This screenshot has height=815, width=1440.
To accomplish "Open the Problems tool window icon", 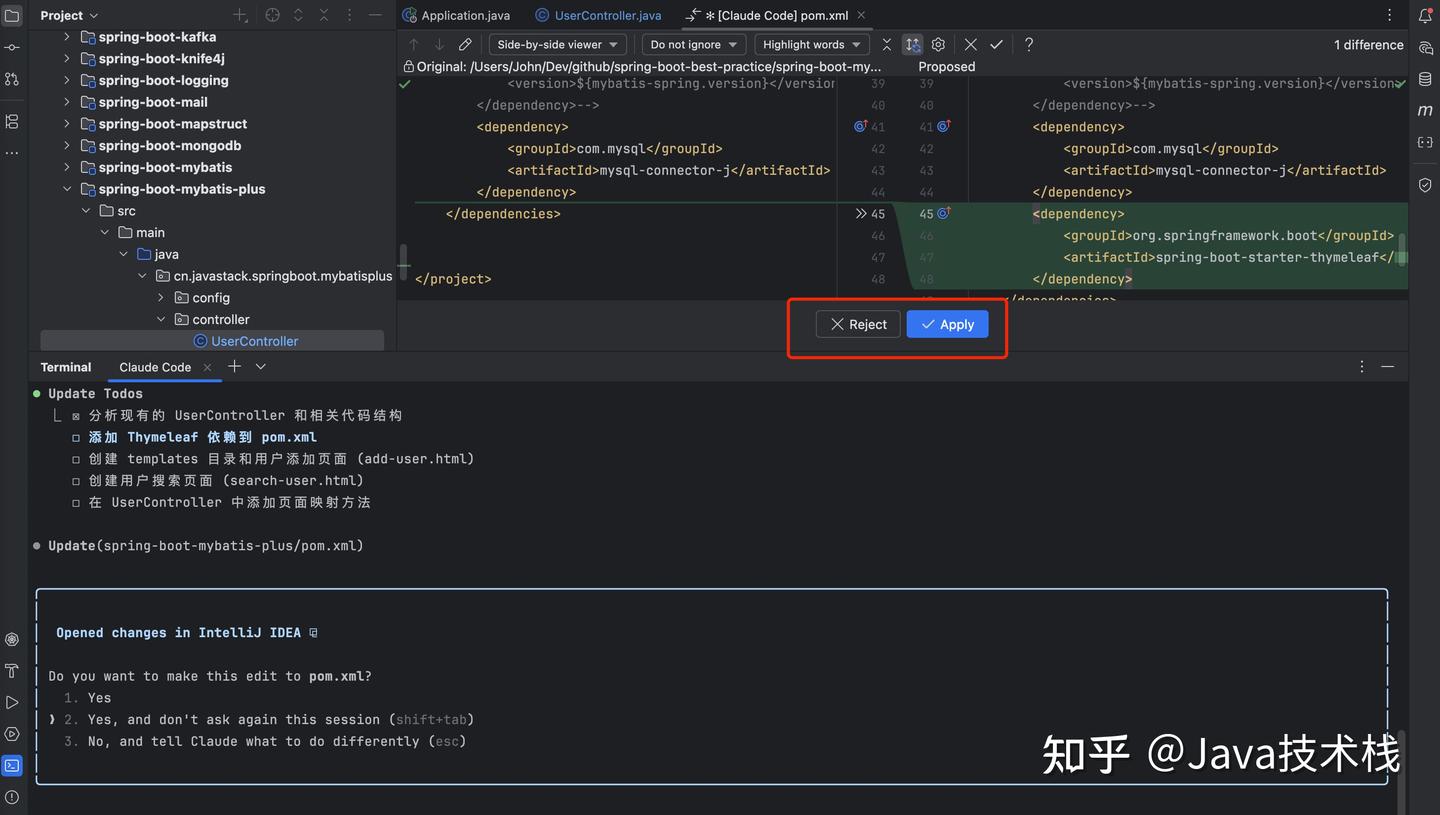I will click(x=12, y=797).
